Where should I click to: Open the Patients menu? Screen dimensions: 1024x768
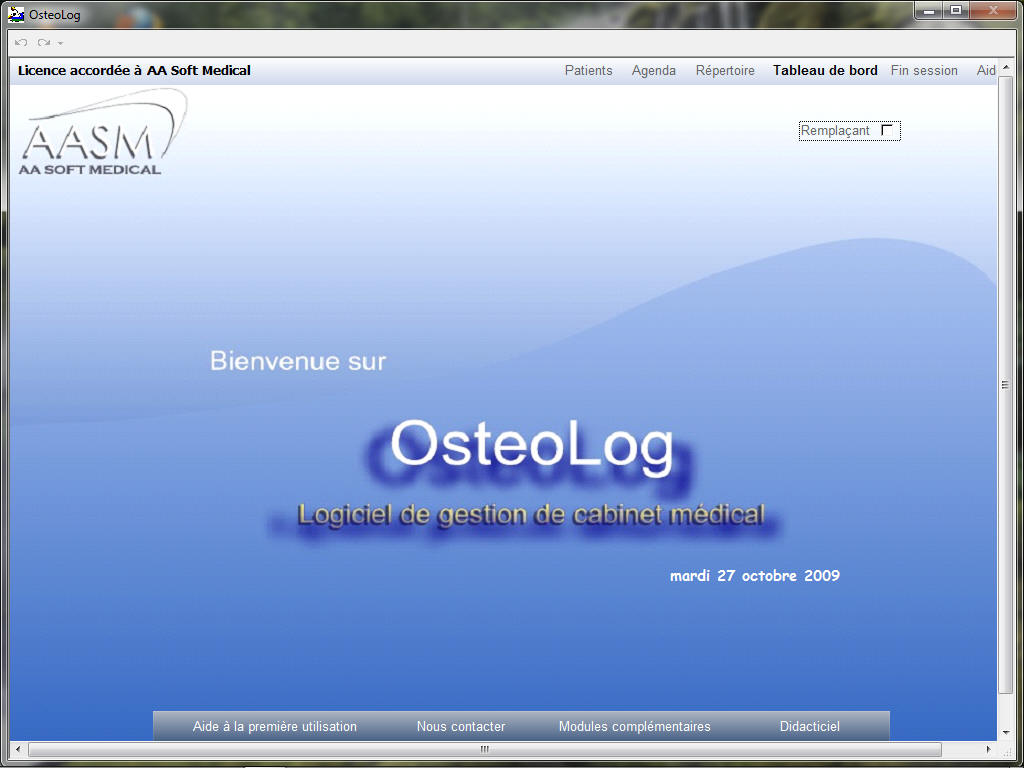588,71
